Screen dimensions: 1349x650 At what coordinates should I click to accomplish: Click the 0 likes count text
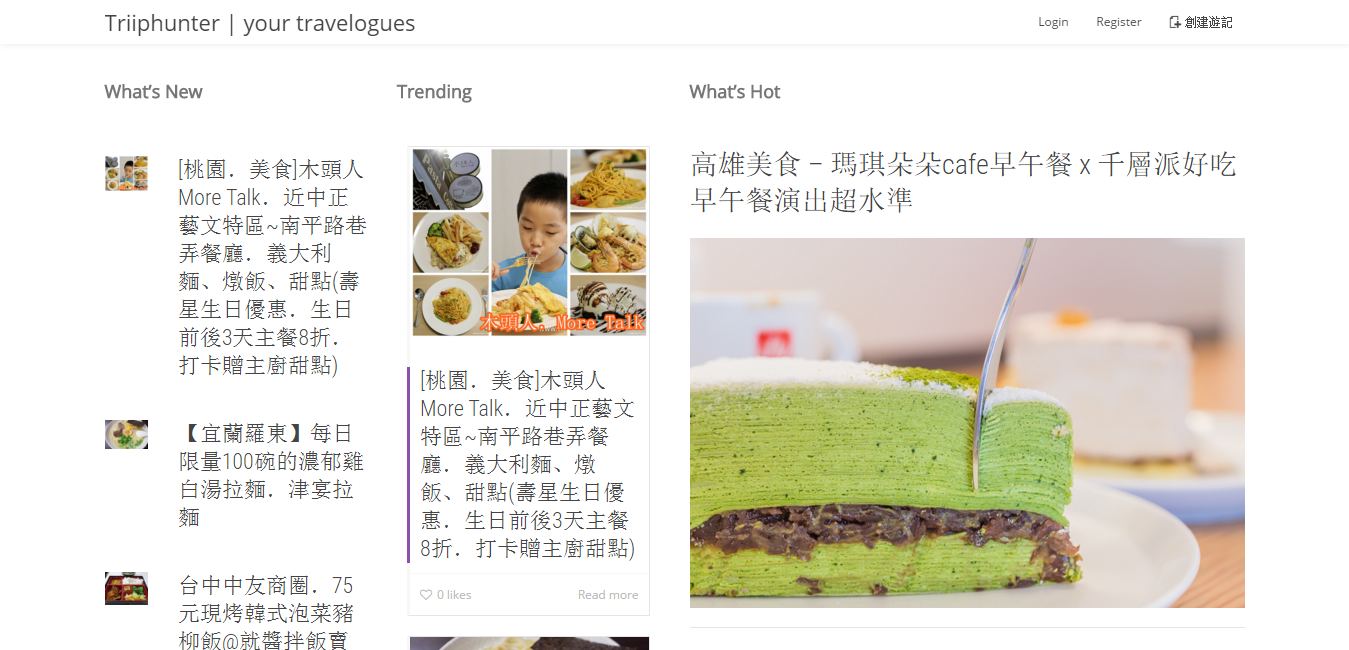pyautogui.click(x=454, y=595)
